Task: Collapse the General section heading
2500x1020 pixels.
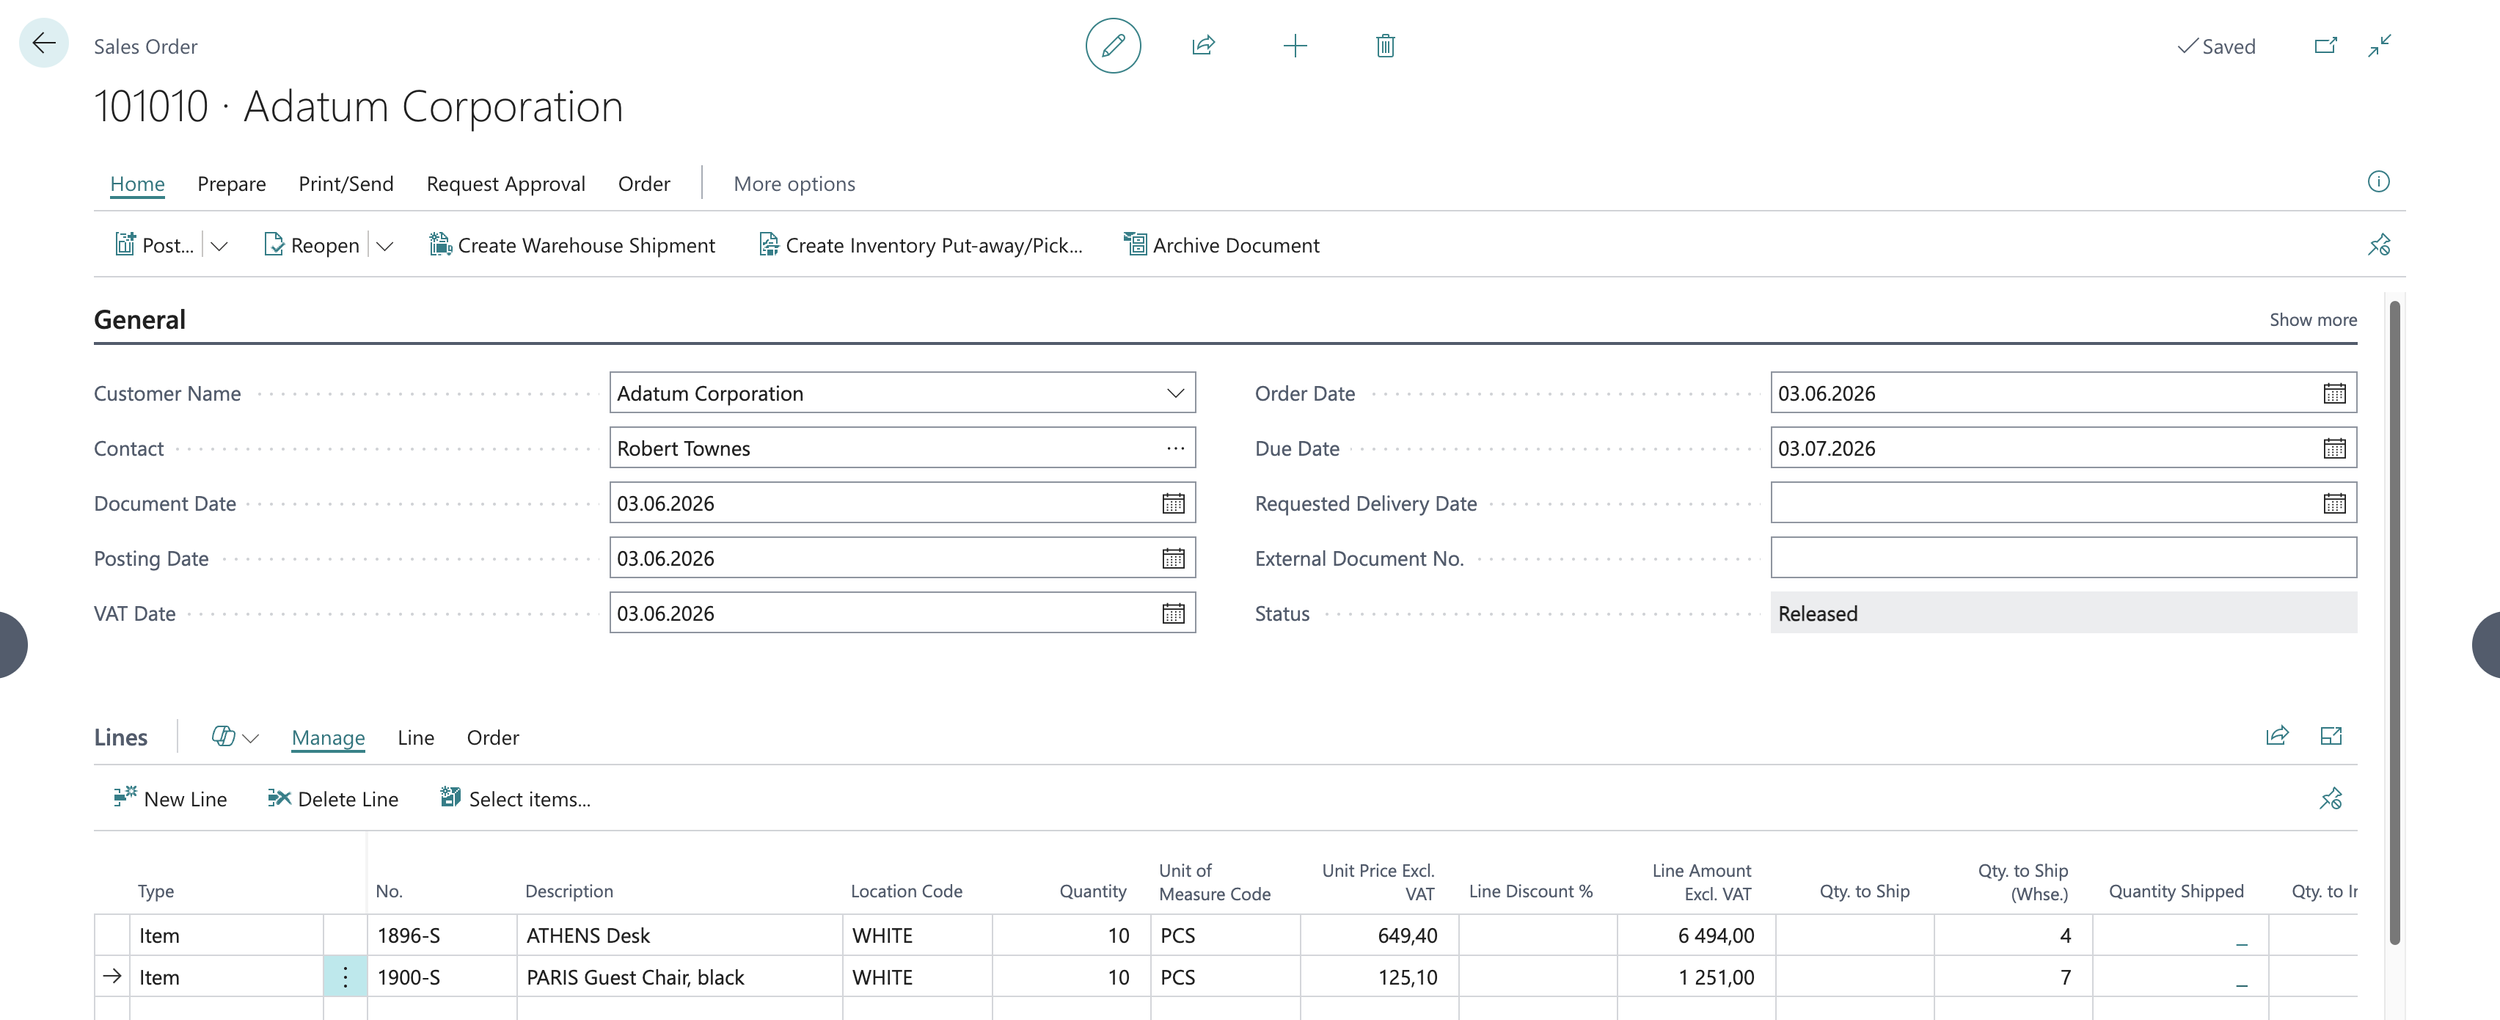Action: point(140,320)
